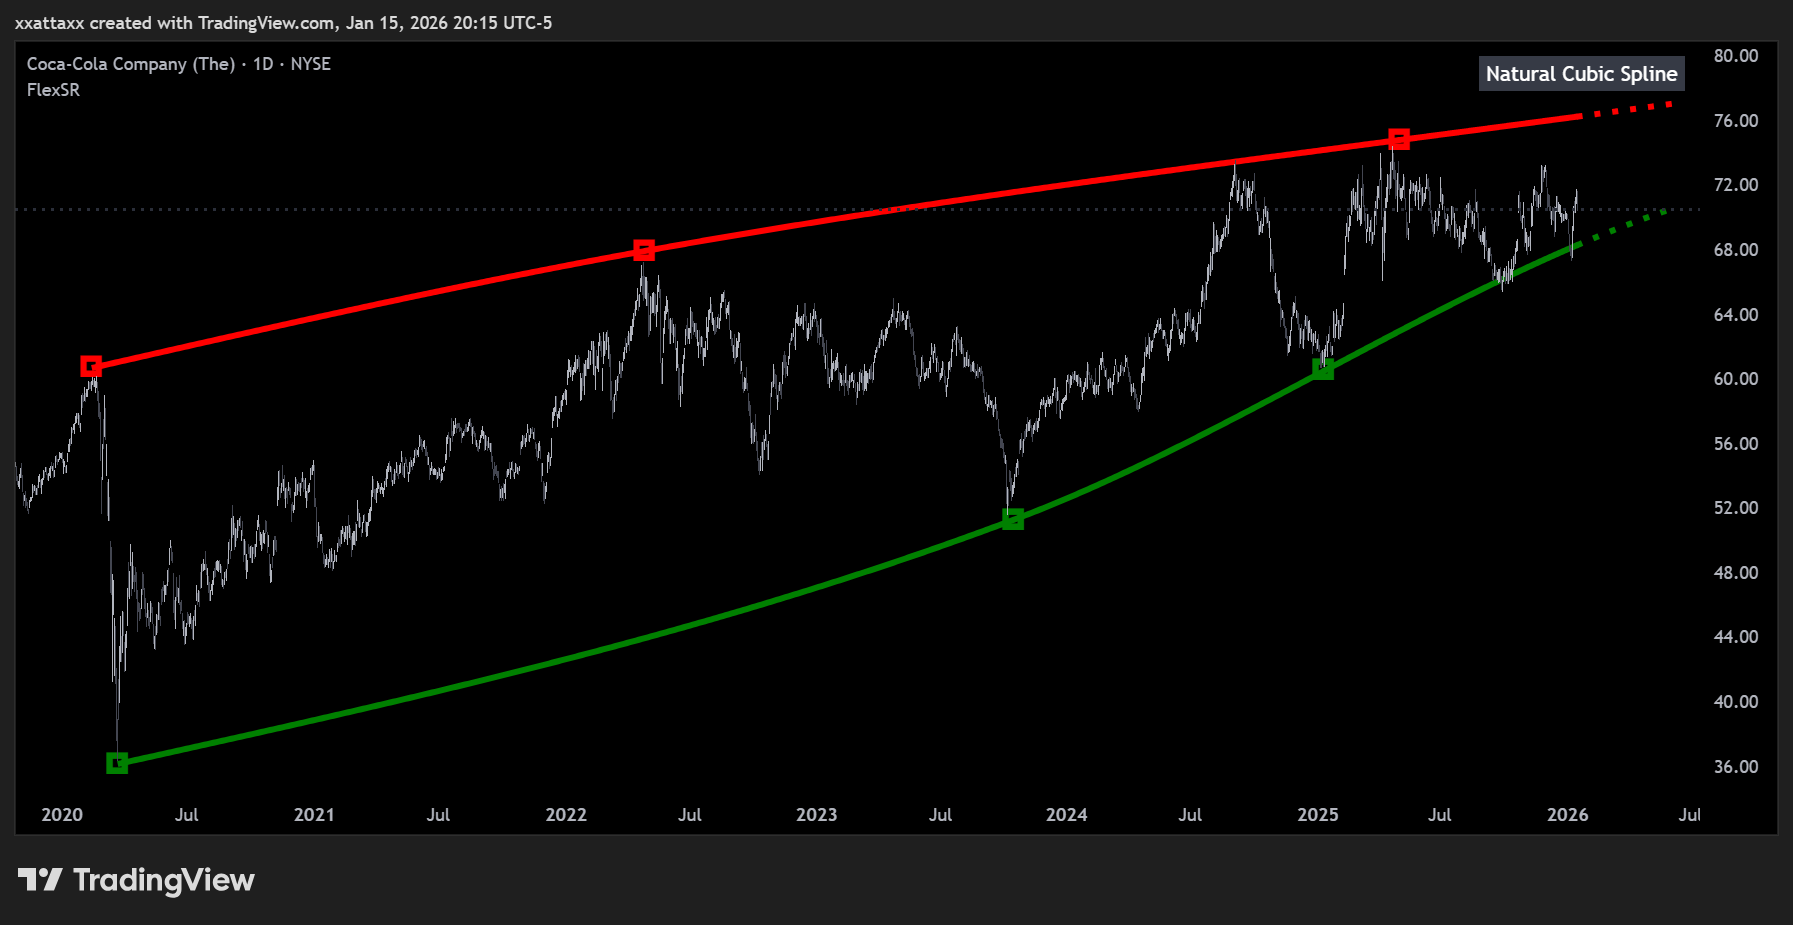The height and width of the screenshot is (925, 1793).
Task: Click the 60.00 price axis label
Action: (1735, 379)
